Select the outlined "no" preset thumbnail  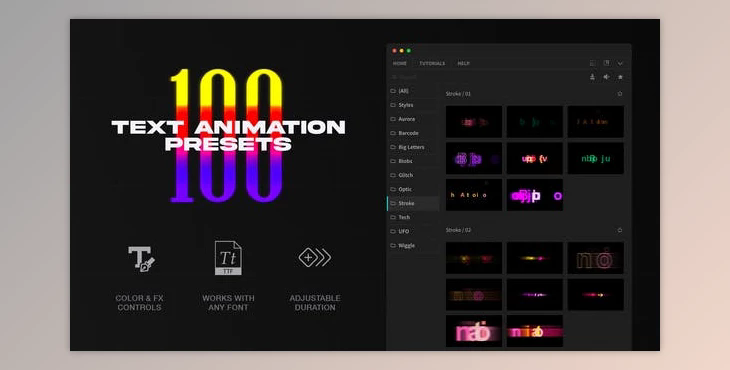pos(595,258)
